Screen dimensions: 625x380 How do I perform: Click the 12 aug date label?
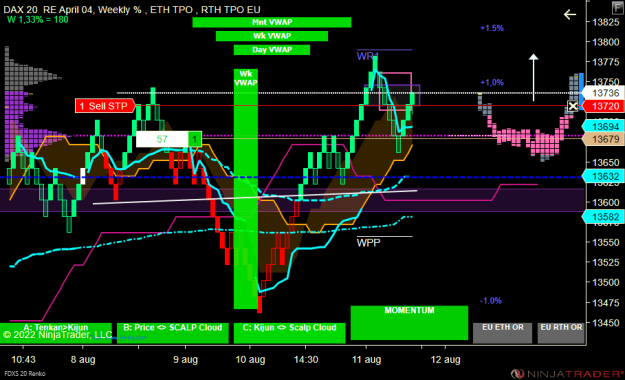tap(445, 360)
